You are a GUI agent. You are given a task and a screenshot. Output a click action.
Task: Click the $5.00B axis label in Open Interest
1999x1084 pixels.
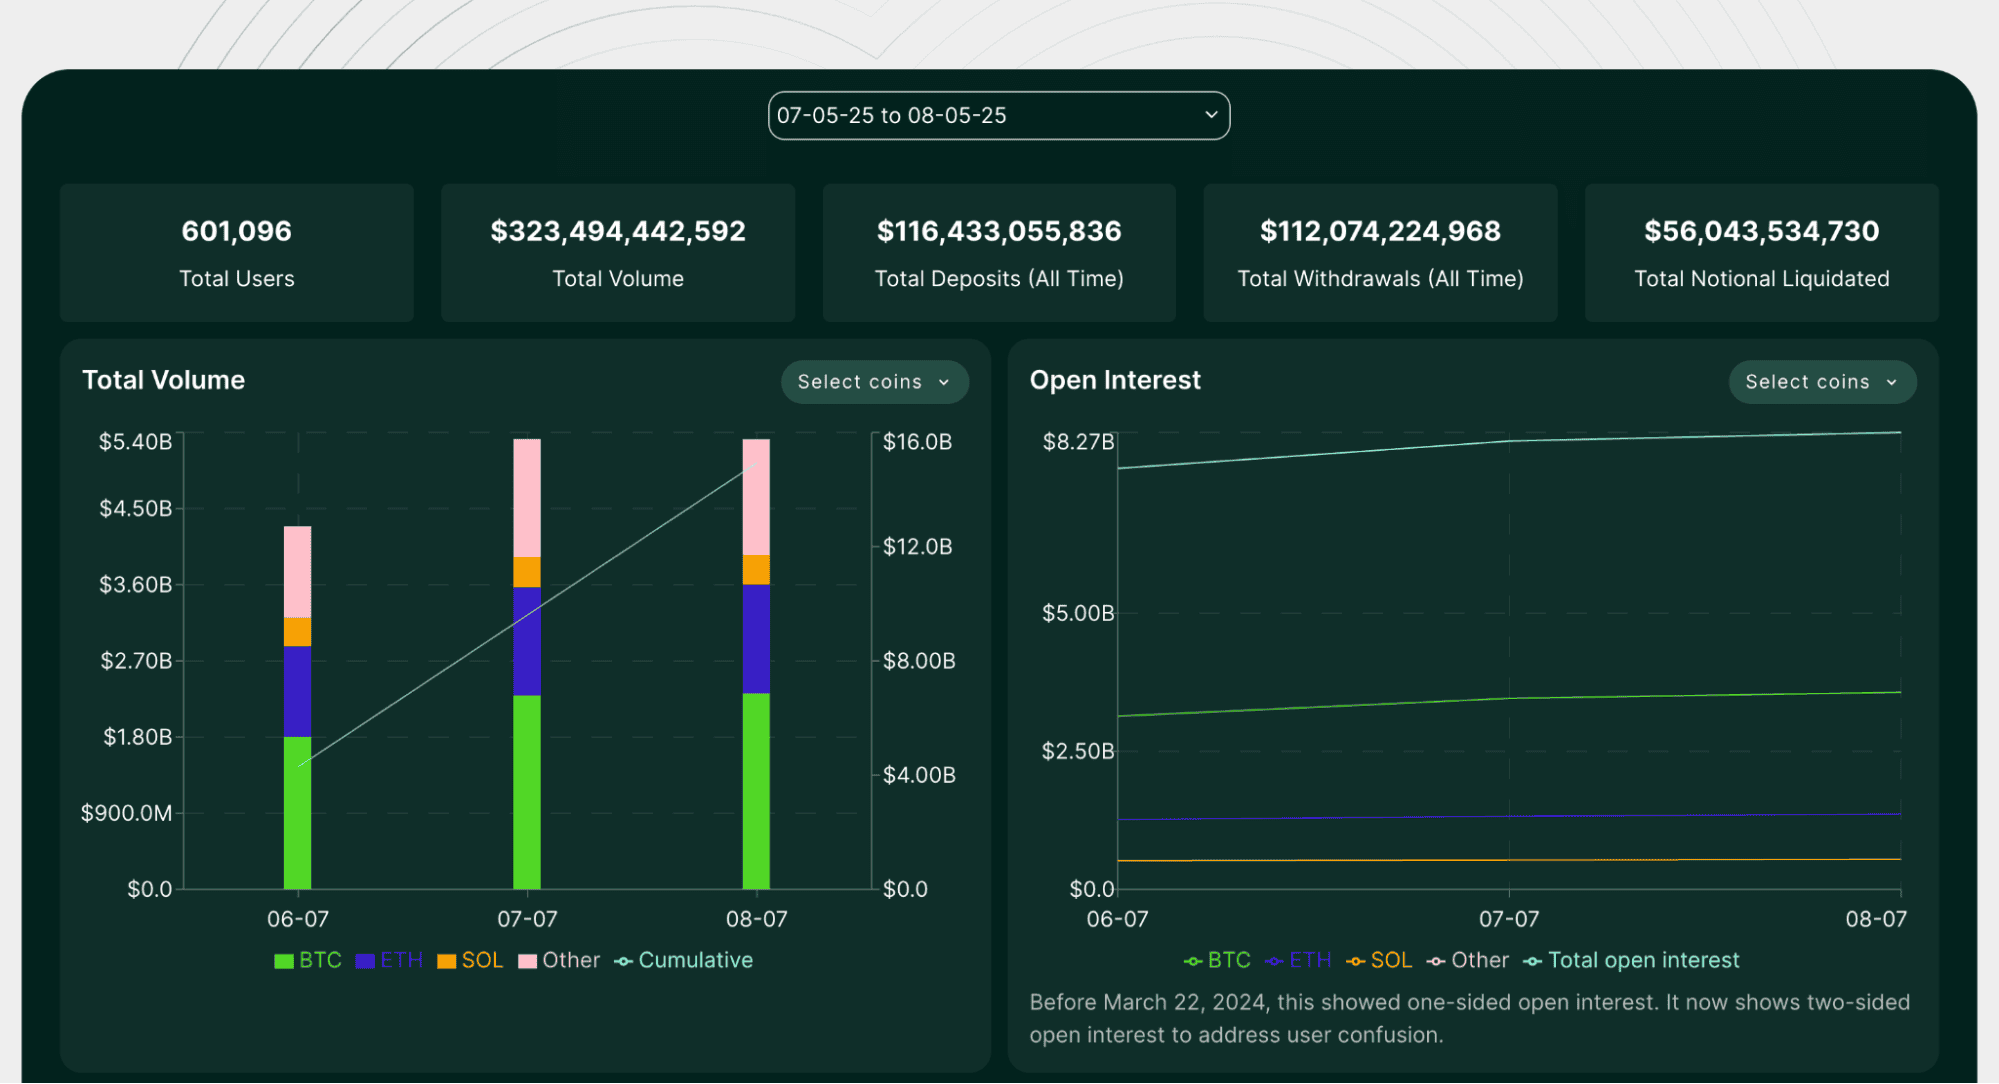[x=1078, y=613]
